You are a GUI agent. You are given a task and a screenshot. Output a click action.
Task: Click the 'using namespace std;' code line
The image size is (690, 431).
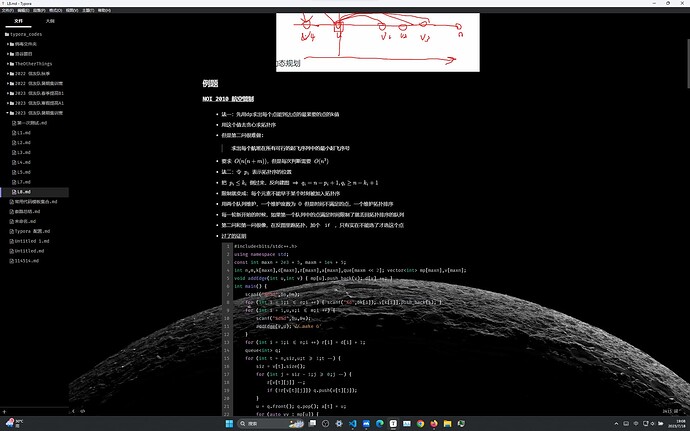(x=261, y=254)
